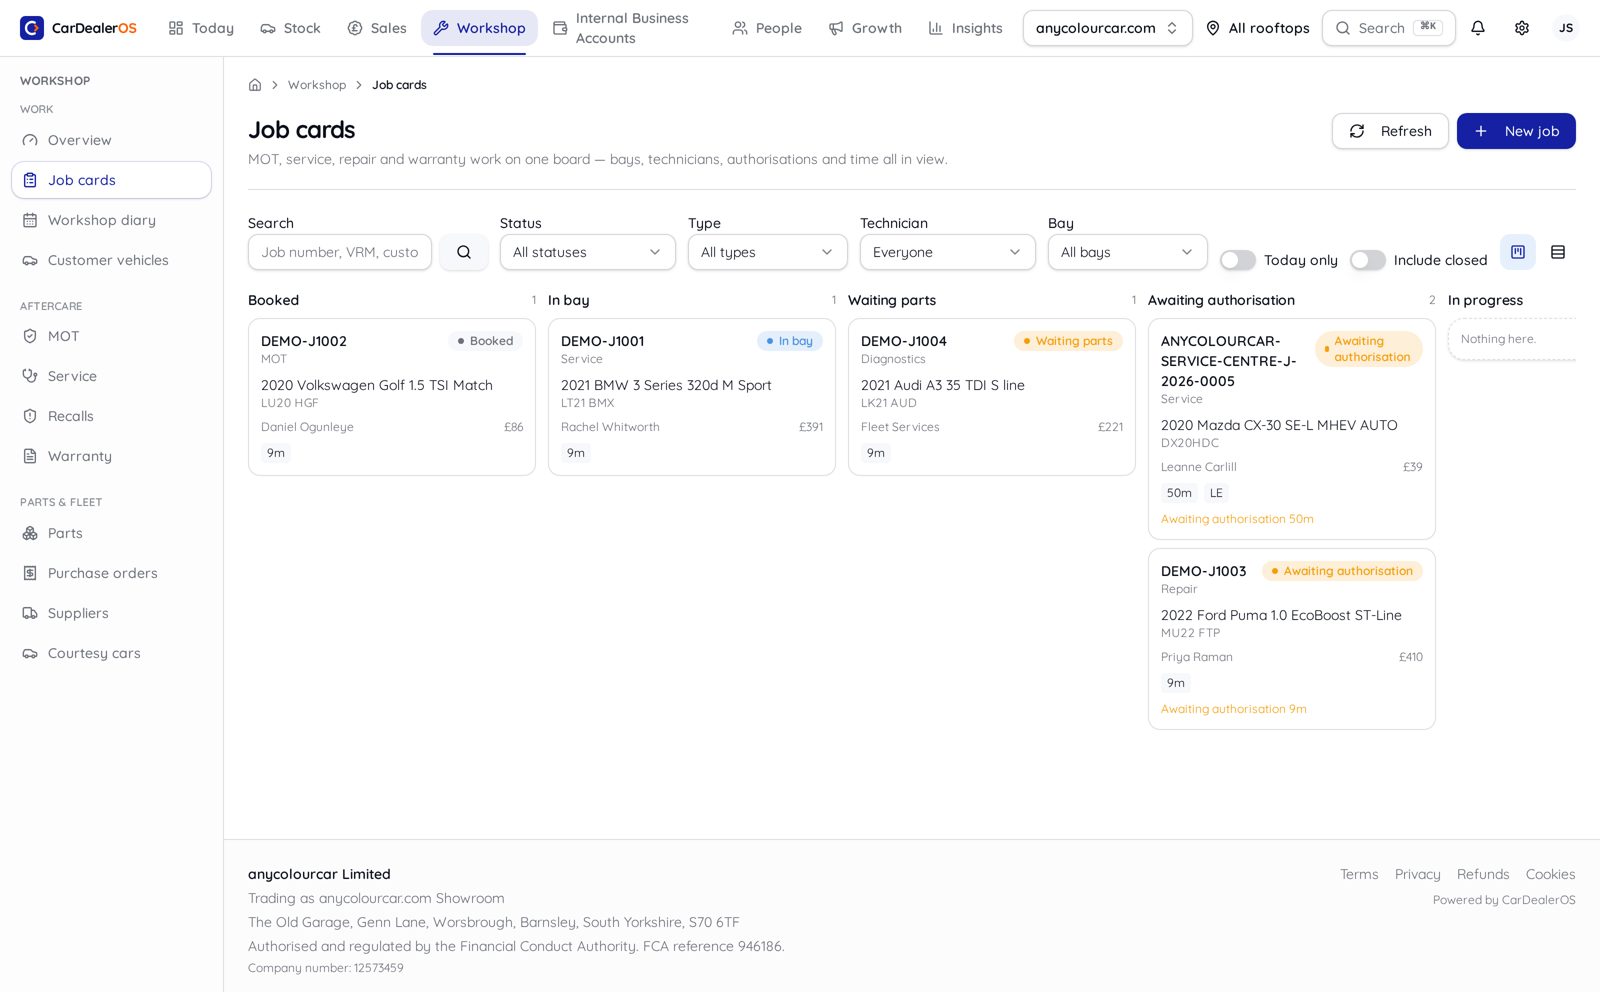Click the CarDealerOS logo icon
The width and height of the screenshot is (1600, 992).
pyautogui.click(x=32, y=28)
